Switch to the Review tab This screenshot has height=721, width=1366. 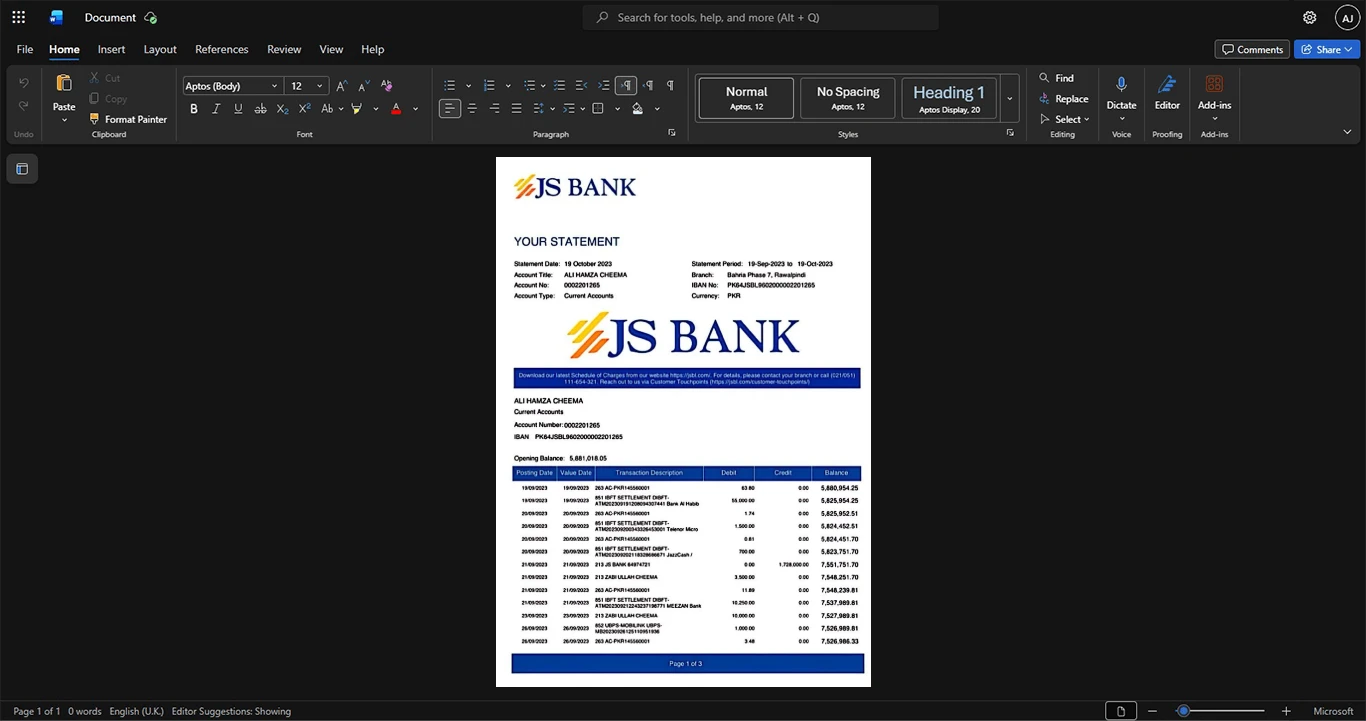(x=284, y=49)
